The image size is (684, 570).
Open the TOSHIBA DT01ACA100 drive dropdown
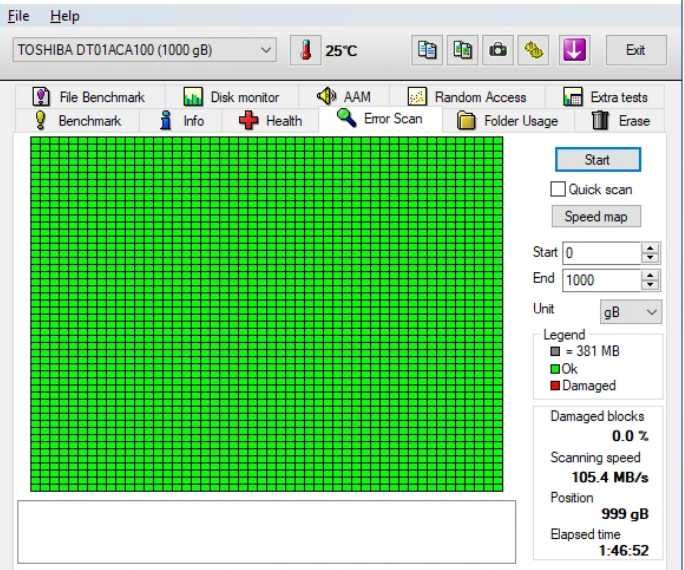(x=144, y=50)
